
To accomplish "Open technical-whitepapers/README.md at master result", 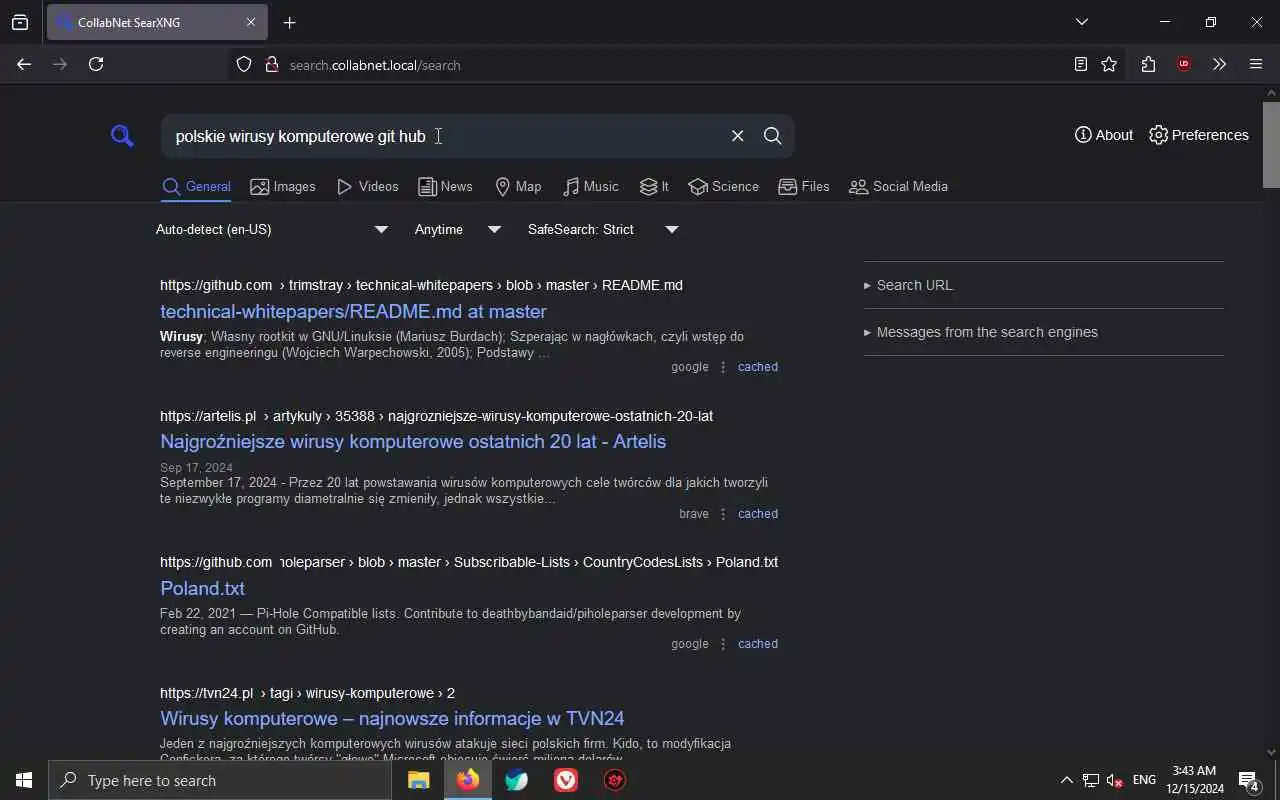I will click(x=353, y=312).
